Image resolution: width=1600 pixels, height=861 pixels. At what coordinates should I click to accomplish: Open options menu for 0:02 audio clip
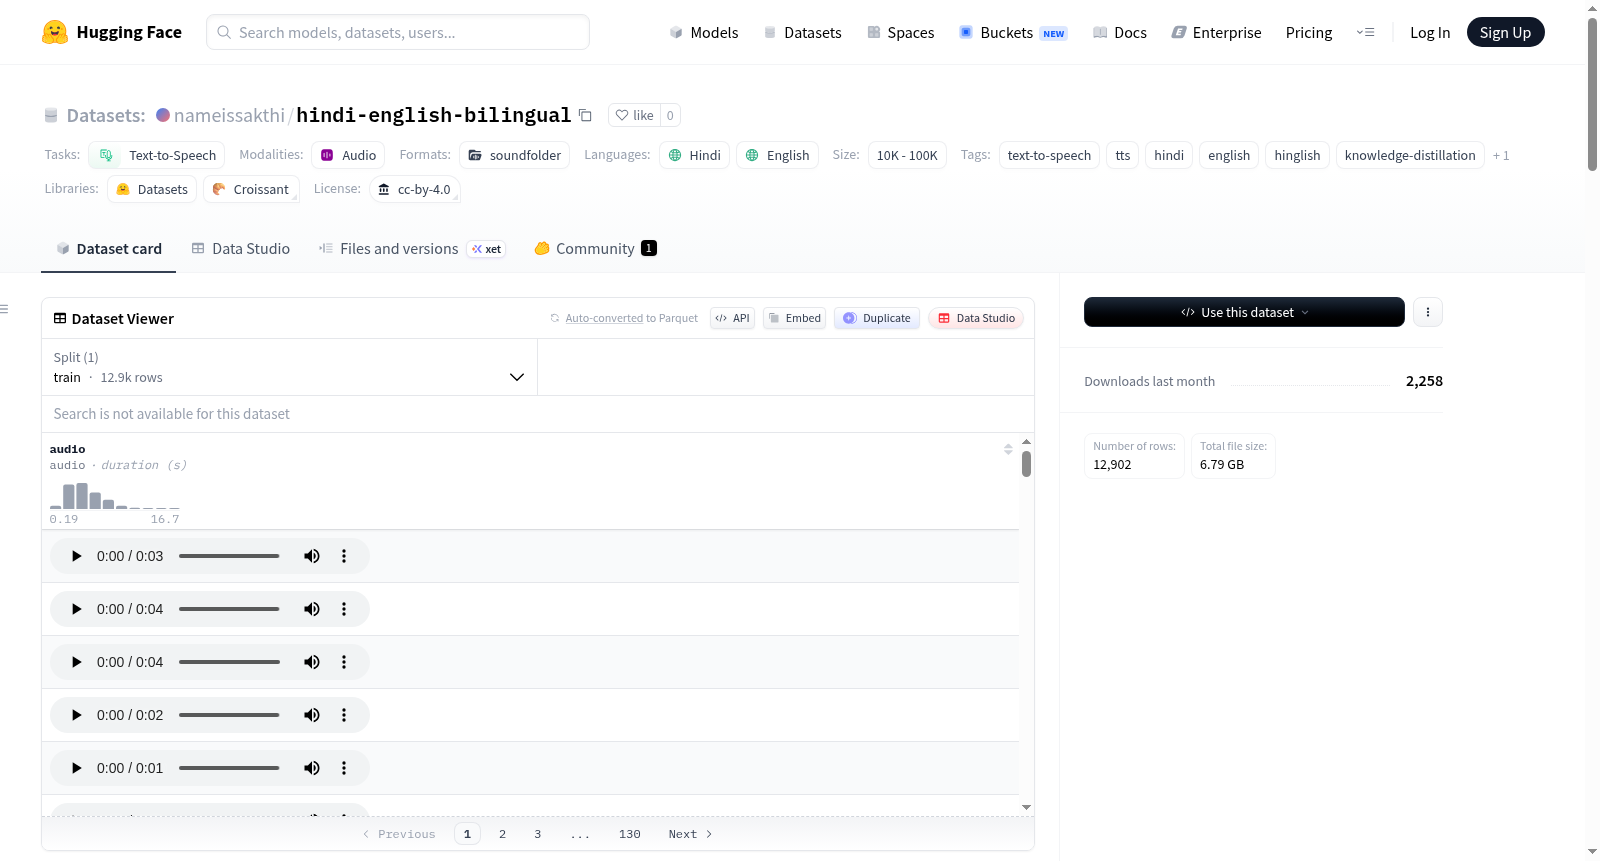344,715
